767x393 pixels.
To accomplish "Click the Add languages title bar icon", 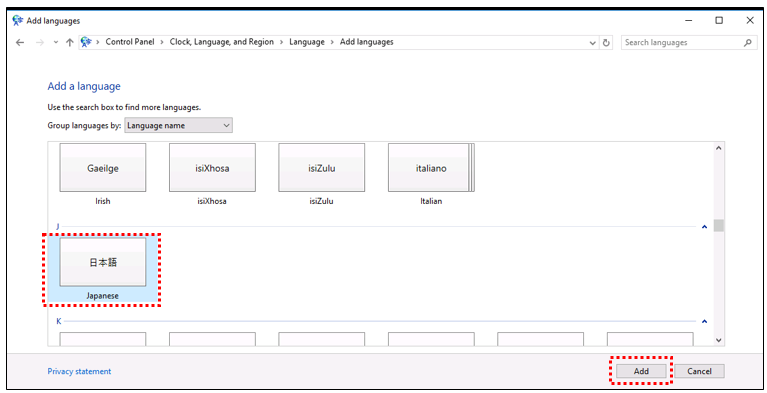I will (x=18, y=21).
